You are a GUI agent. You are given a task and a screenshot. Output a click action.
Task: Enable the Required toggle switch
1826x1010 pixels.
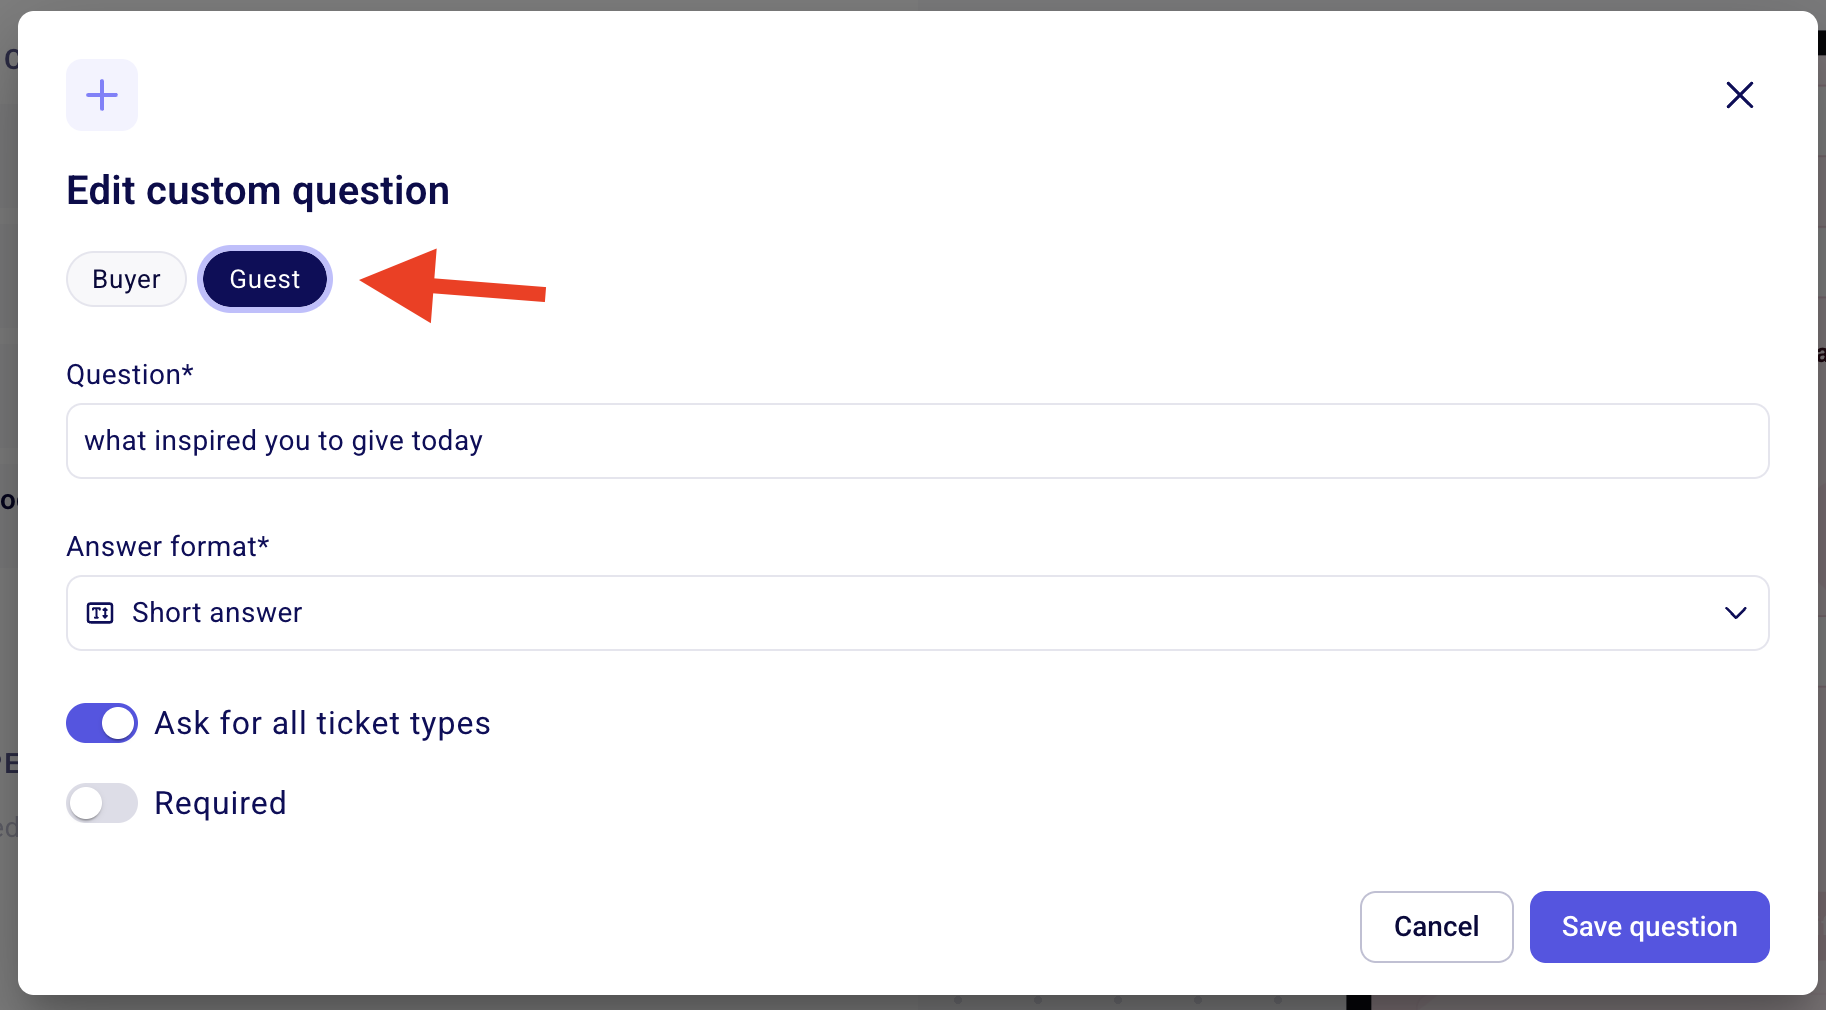tap(102, 803)
